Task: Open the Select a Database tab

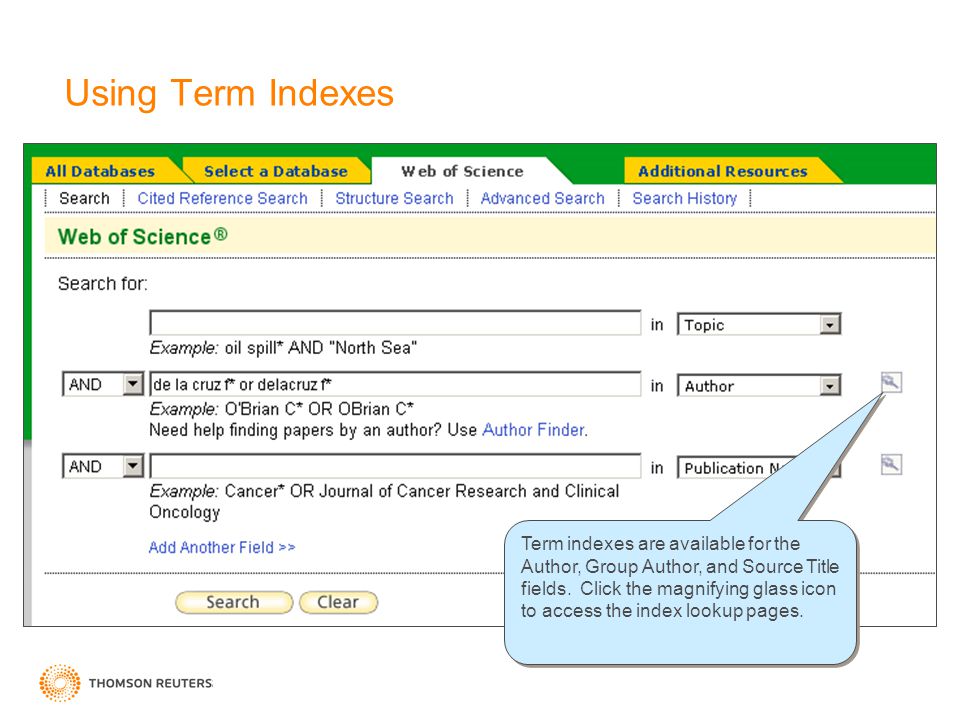Action: 276,171
